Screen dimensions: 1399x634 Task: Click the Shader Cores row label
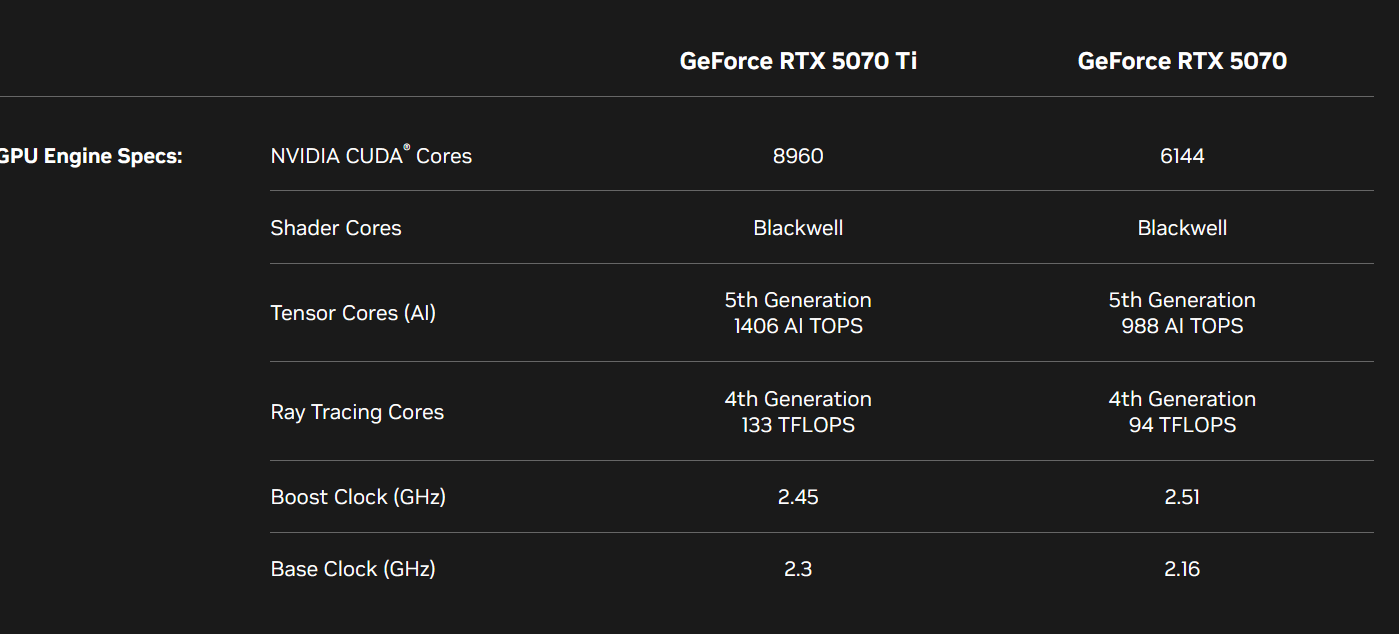click(335, 228)
